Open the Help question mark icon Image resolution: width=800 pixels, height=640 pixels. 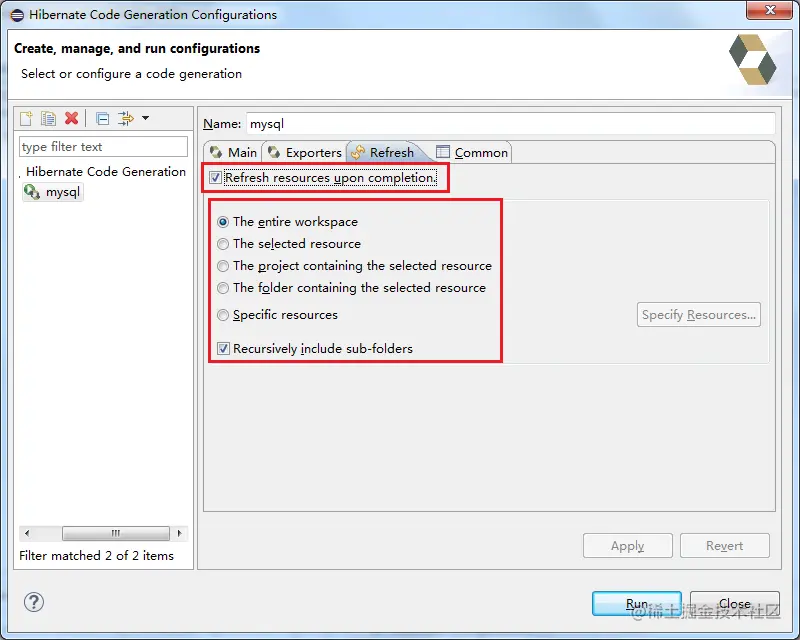click(x=33, y=602)
